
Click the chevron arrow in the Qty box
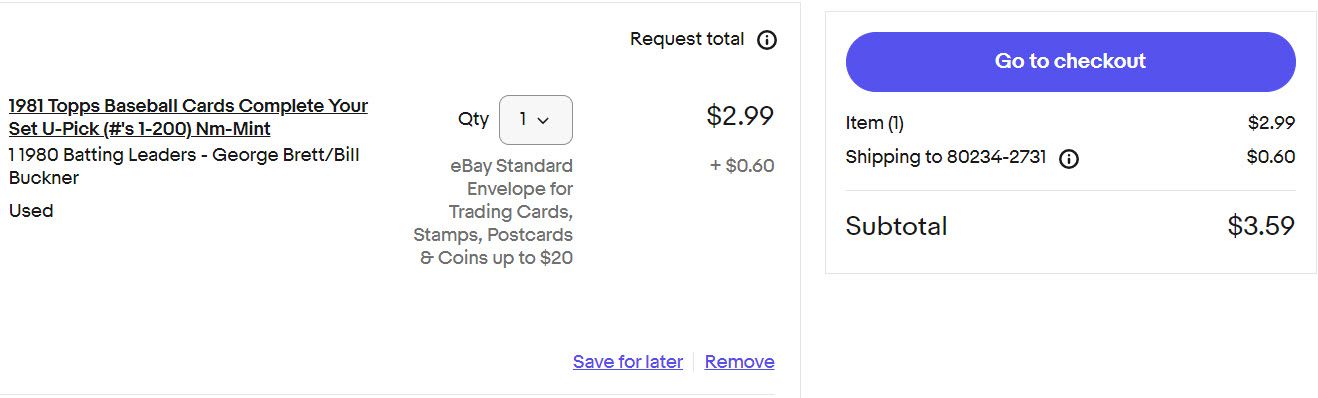544,121
